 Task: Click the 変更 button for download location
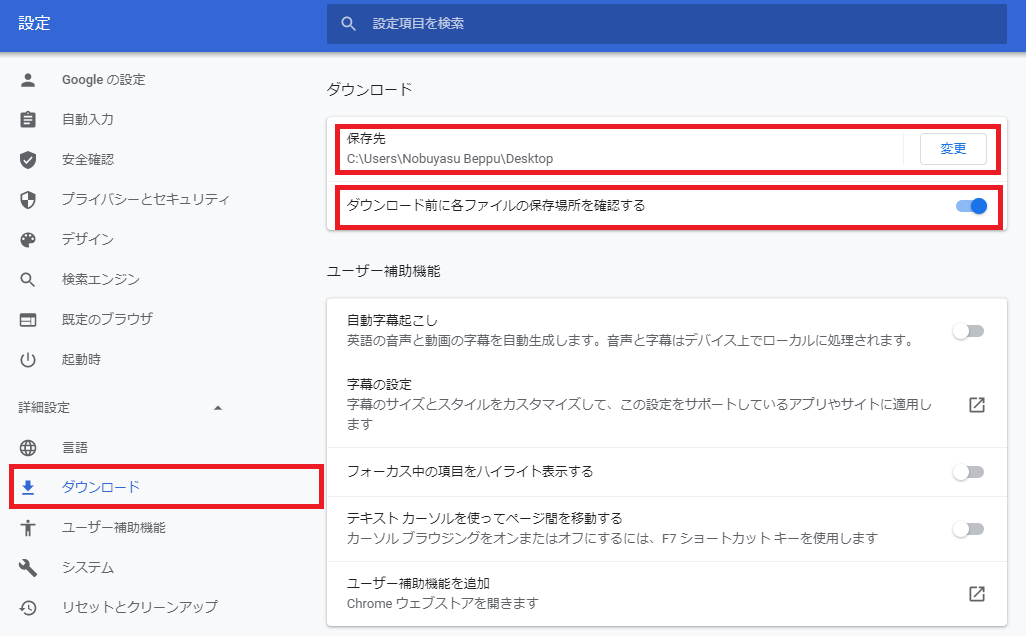[953, 149]
